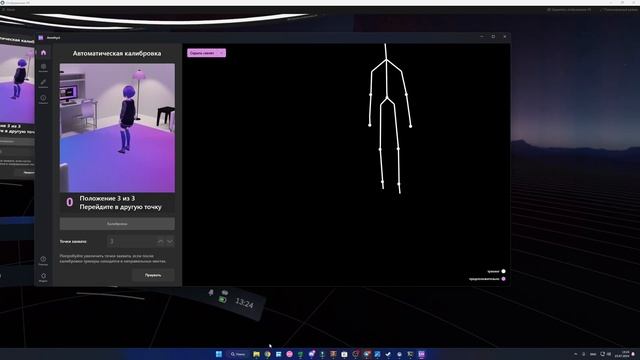Screen dimensions: 640x360
Task: Click the "Точки захвата" label
Action: (x=73, y=242)
